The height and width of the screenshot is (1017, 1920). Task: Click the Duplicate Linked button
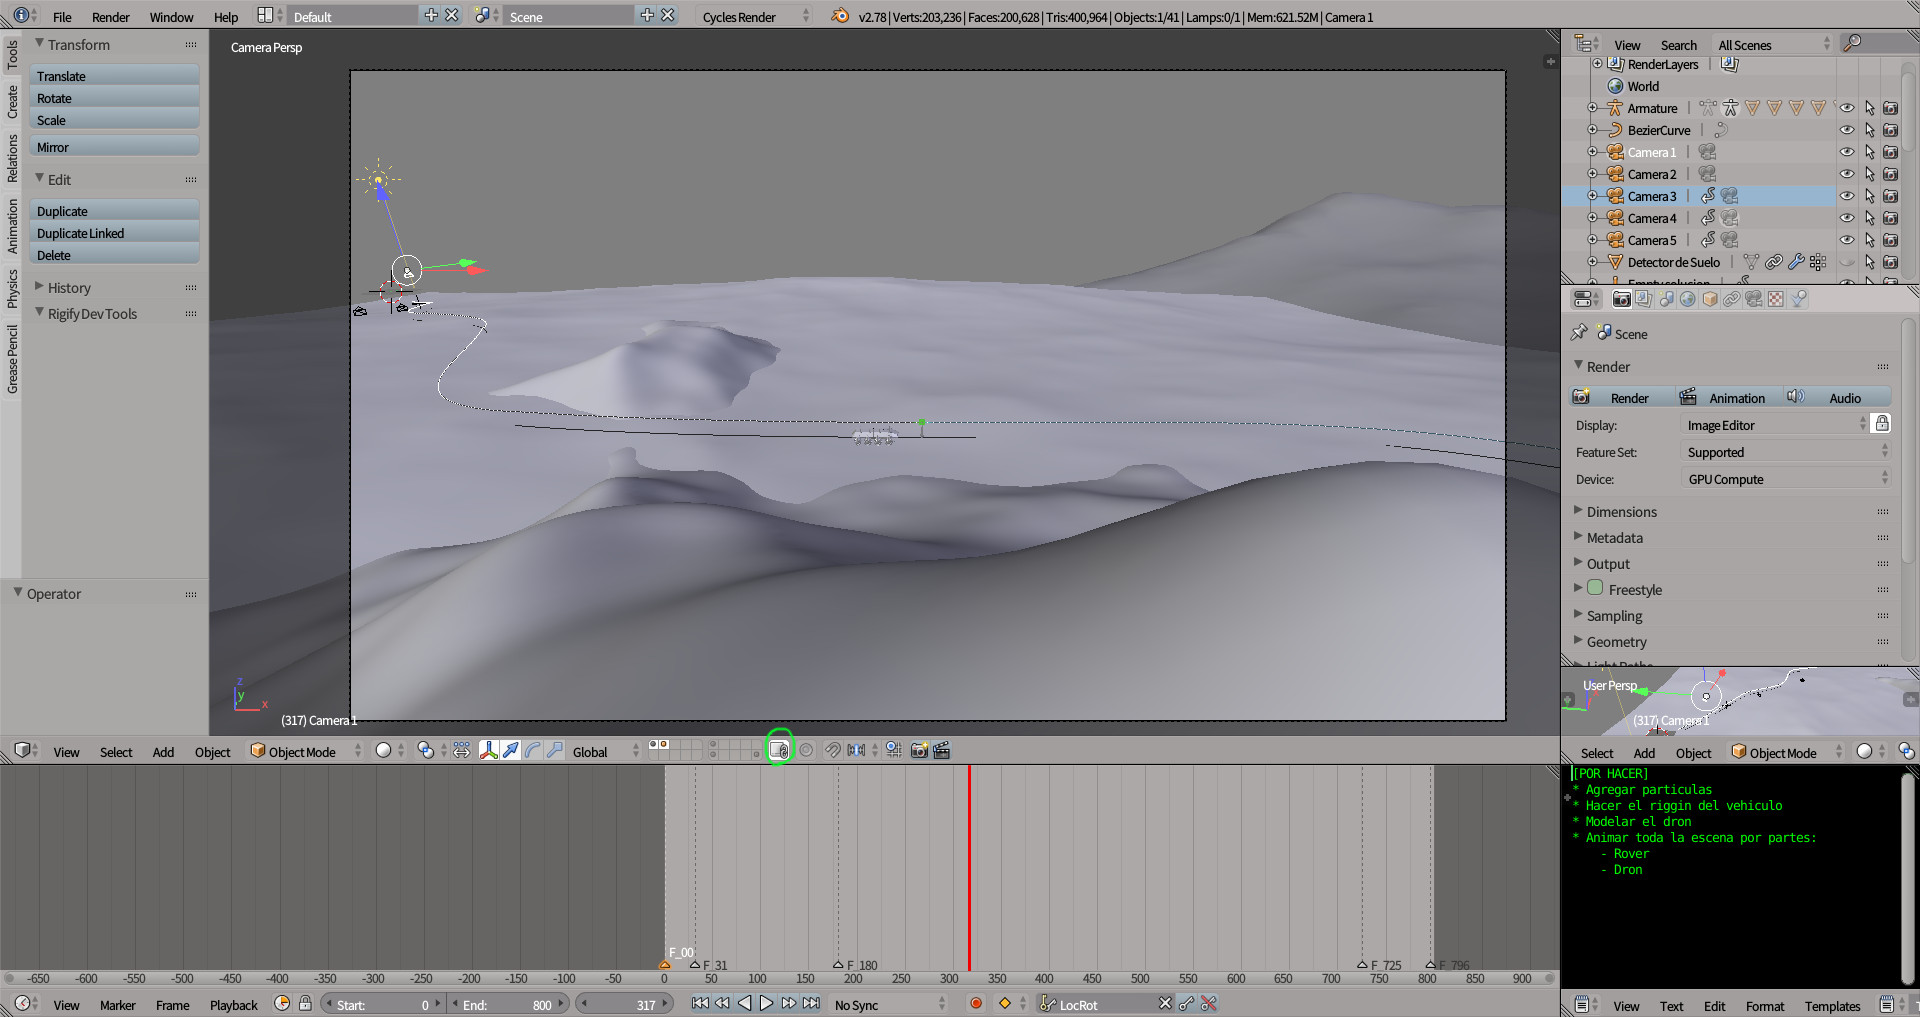(x=114, y=233)
